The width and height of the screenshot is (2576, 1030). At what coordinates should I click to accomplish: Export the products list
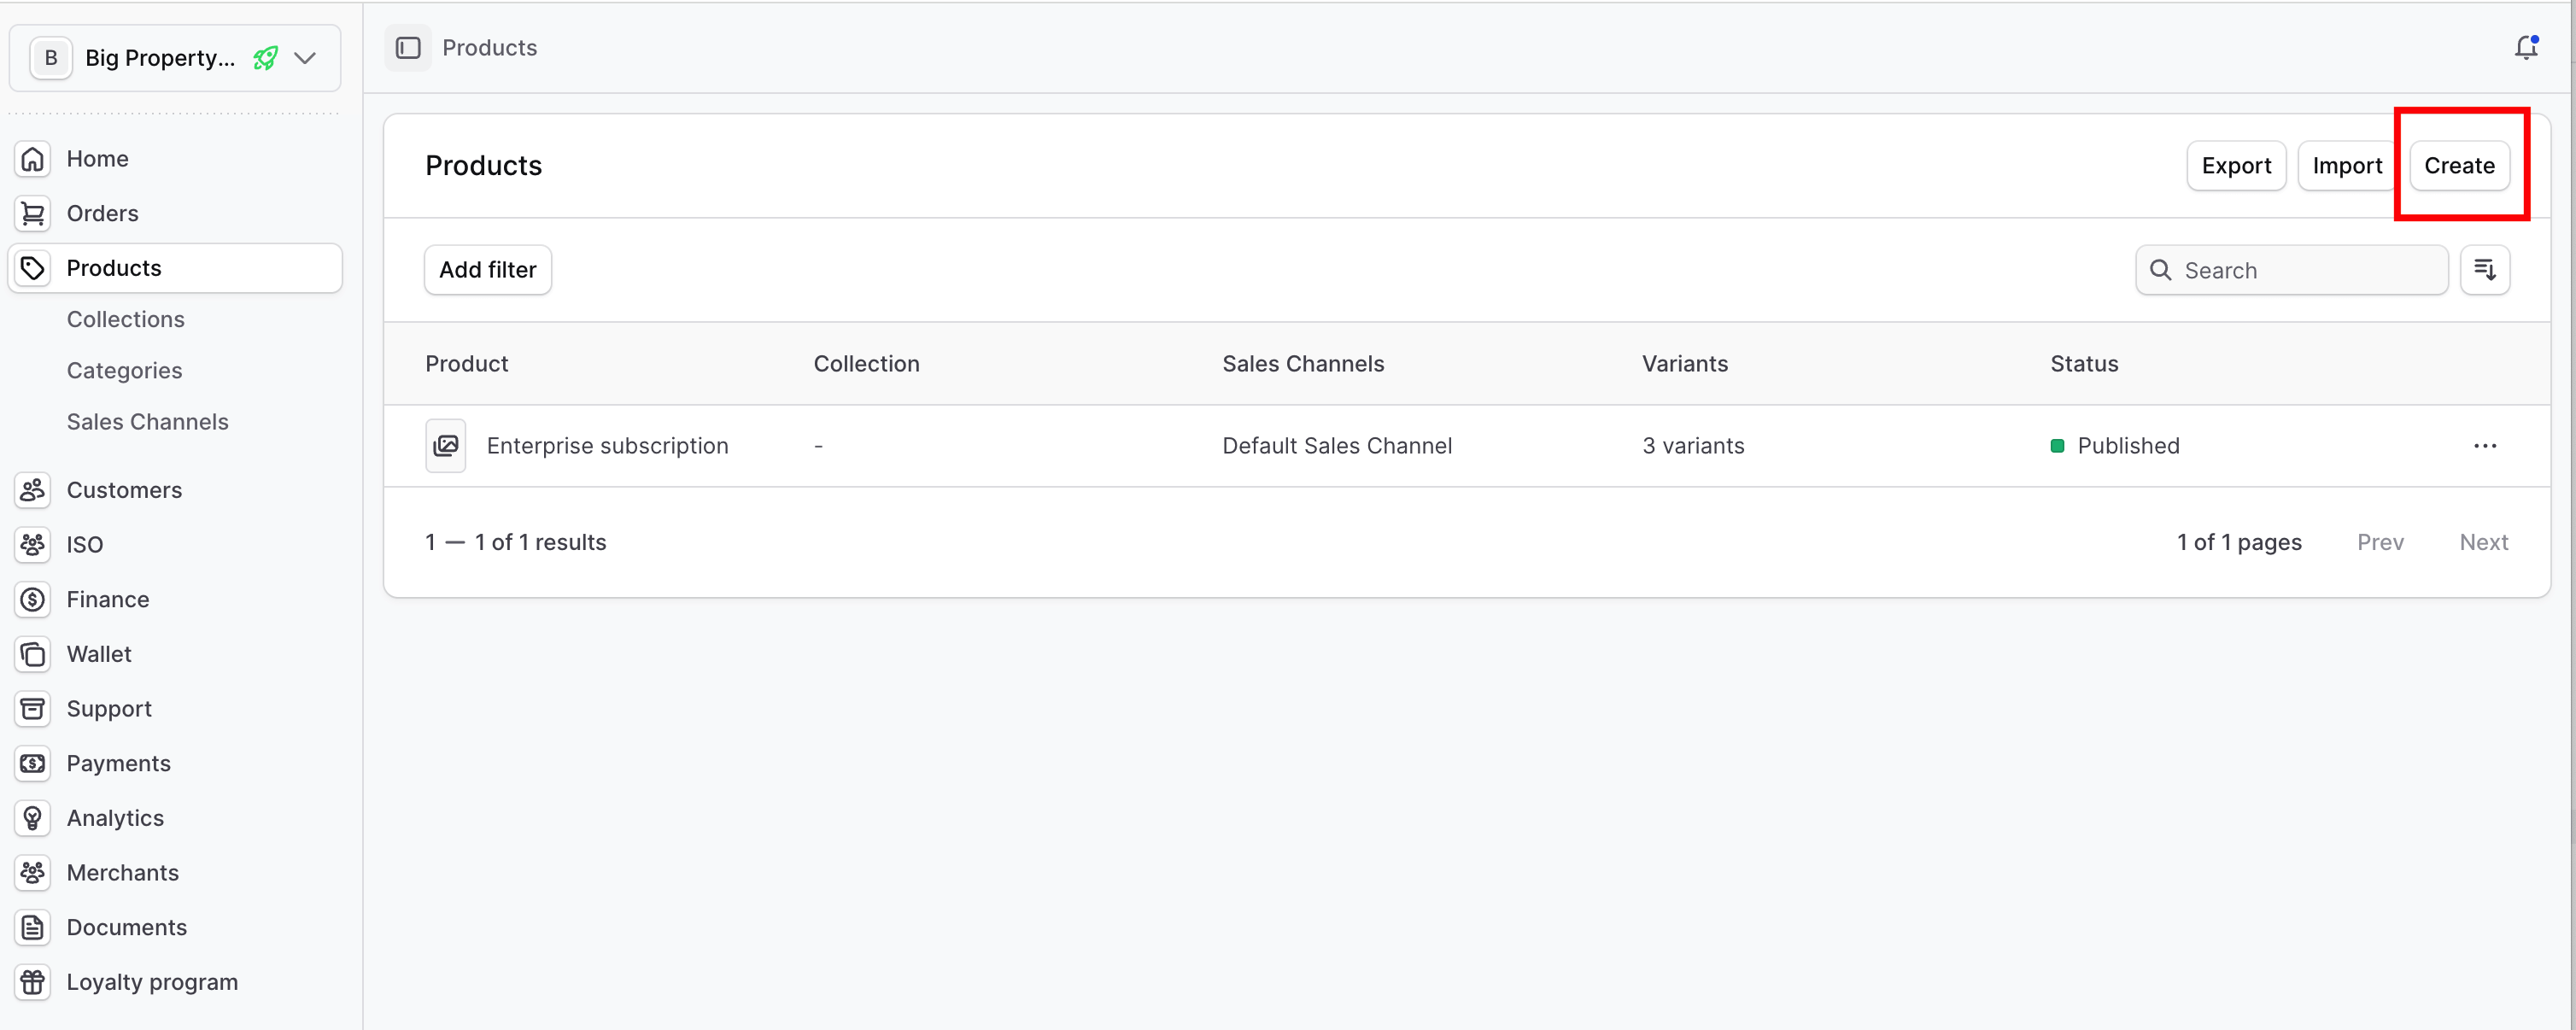(2236, 165)
